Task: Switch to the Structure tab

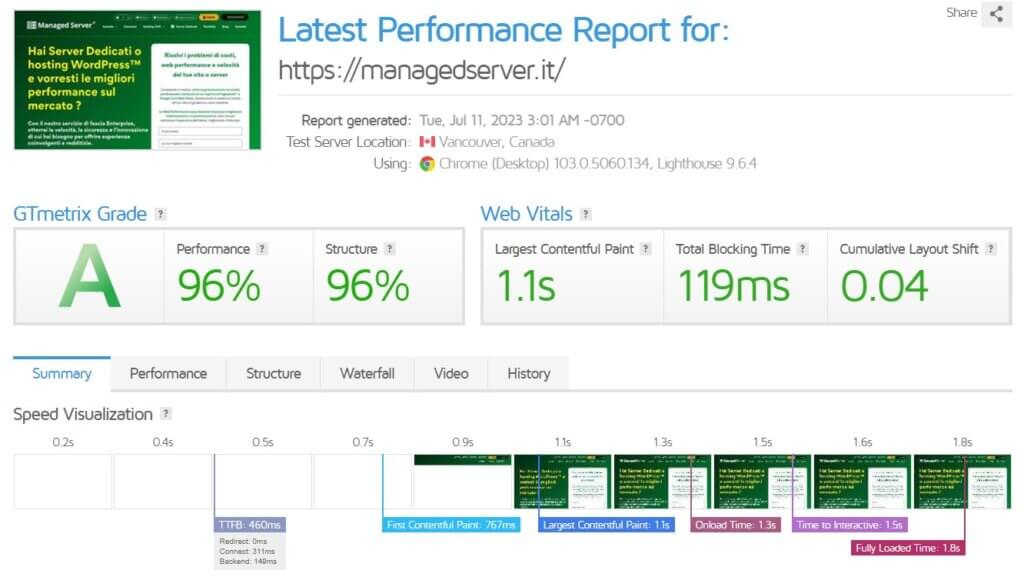Action: 274,373
